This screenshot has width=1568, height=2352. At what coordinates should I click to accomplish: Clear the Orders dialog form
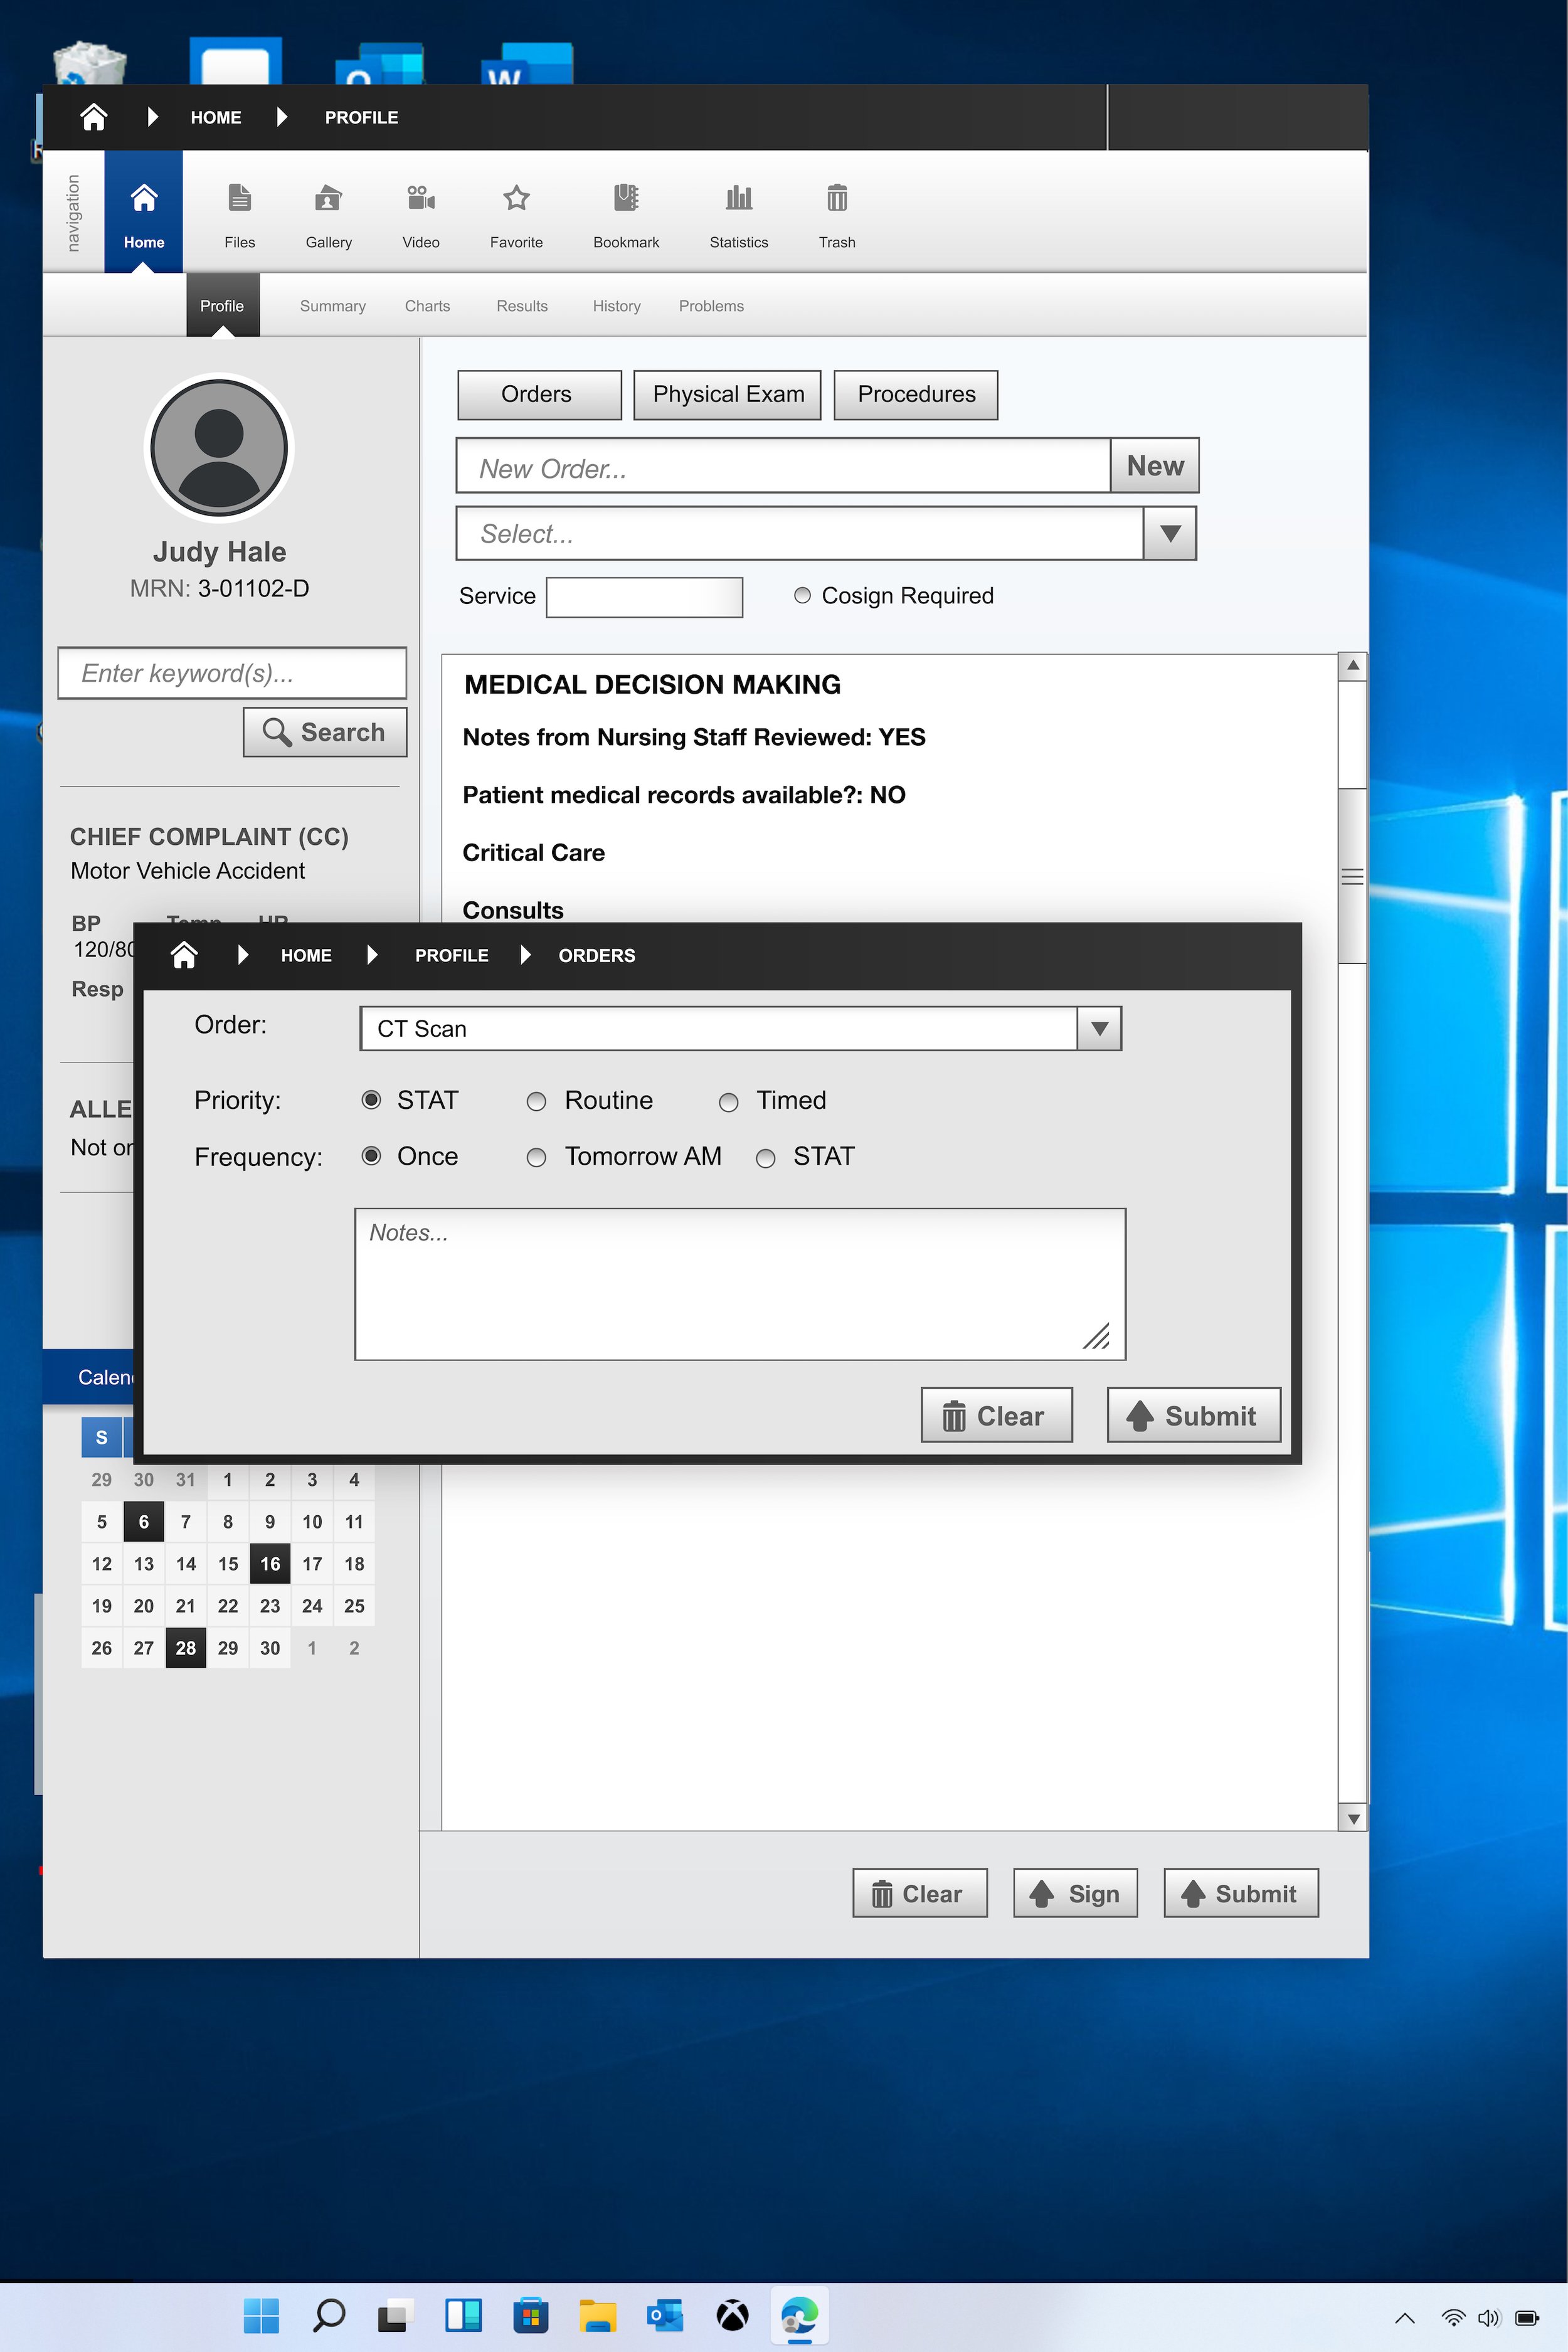point(996,1415)
